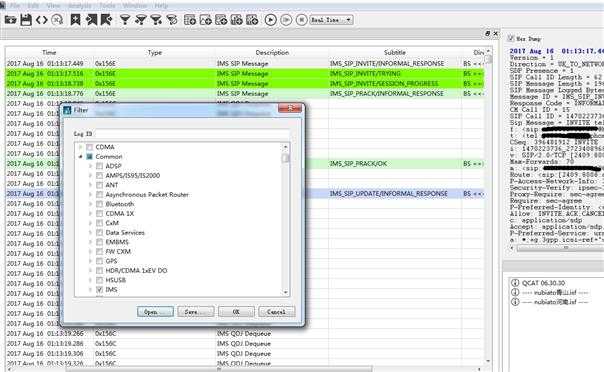The width and height of the screenshot is (604, 372).
Task: Jump to next bookmark with right-arrow flag icon
Action: pyautogui.click(x=106, y=20)
